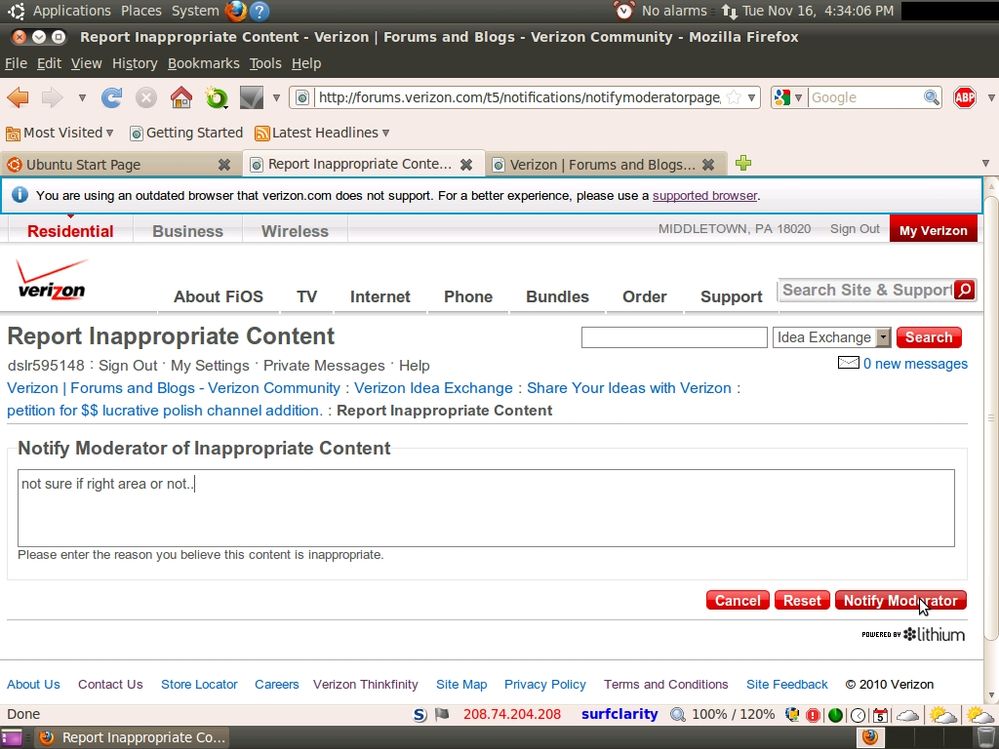Click the S icon in status bar
This screenshot has width=999, height=749.
[419, 715]
